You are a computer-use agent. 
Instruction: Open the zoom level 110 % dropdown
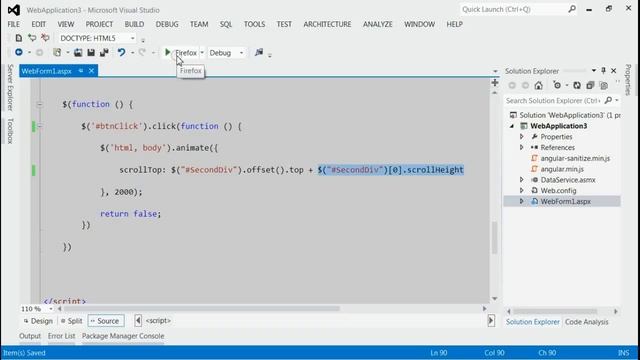pos(51,309)
